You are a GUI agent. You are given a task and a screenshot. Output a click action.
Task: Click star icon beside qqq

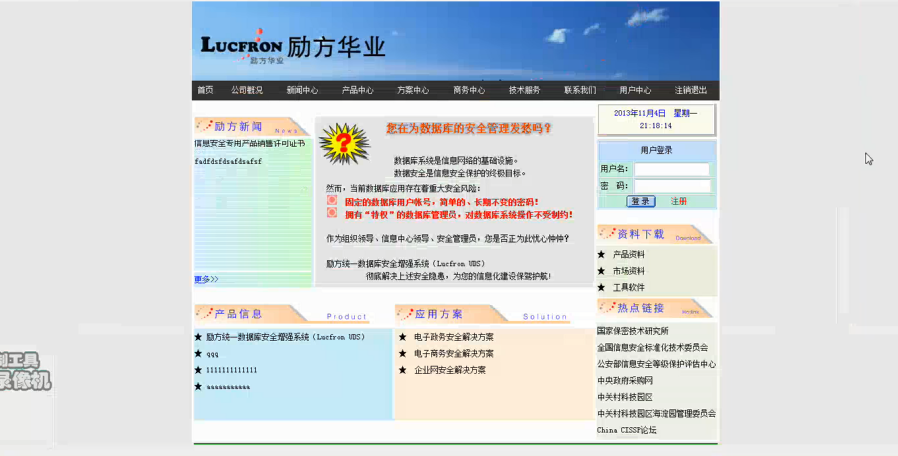click(198, 353)
